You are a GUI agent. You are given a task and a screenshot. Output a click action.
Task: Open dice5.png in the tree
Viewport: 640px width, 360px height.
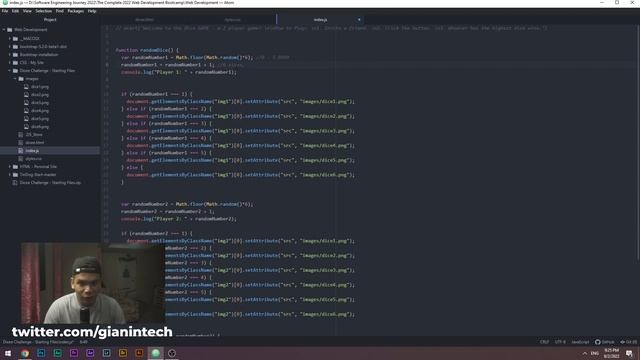(x=40, y=119)
